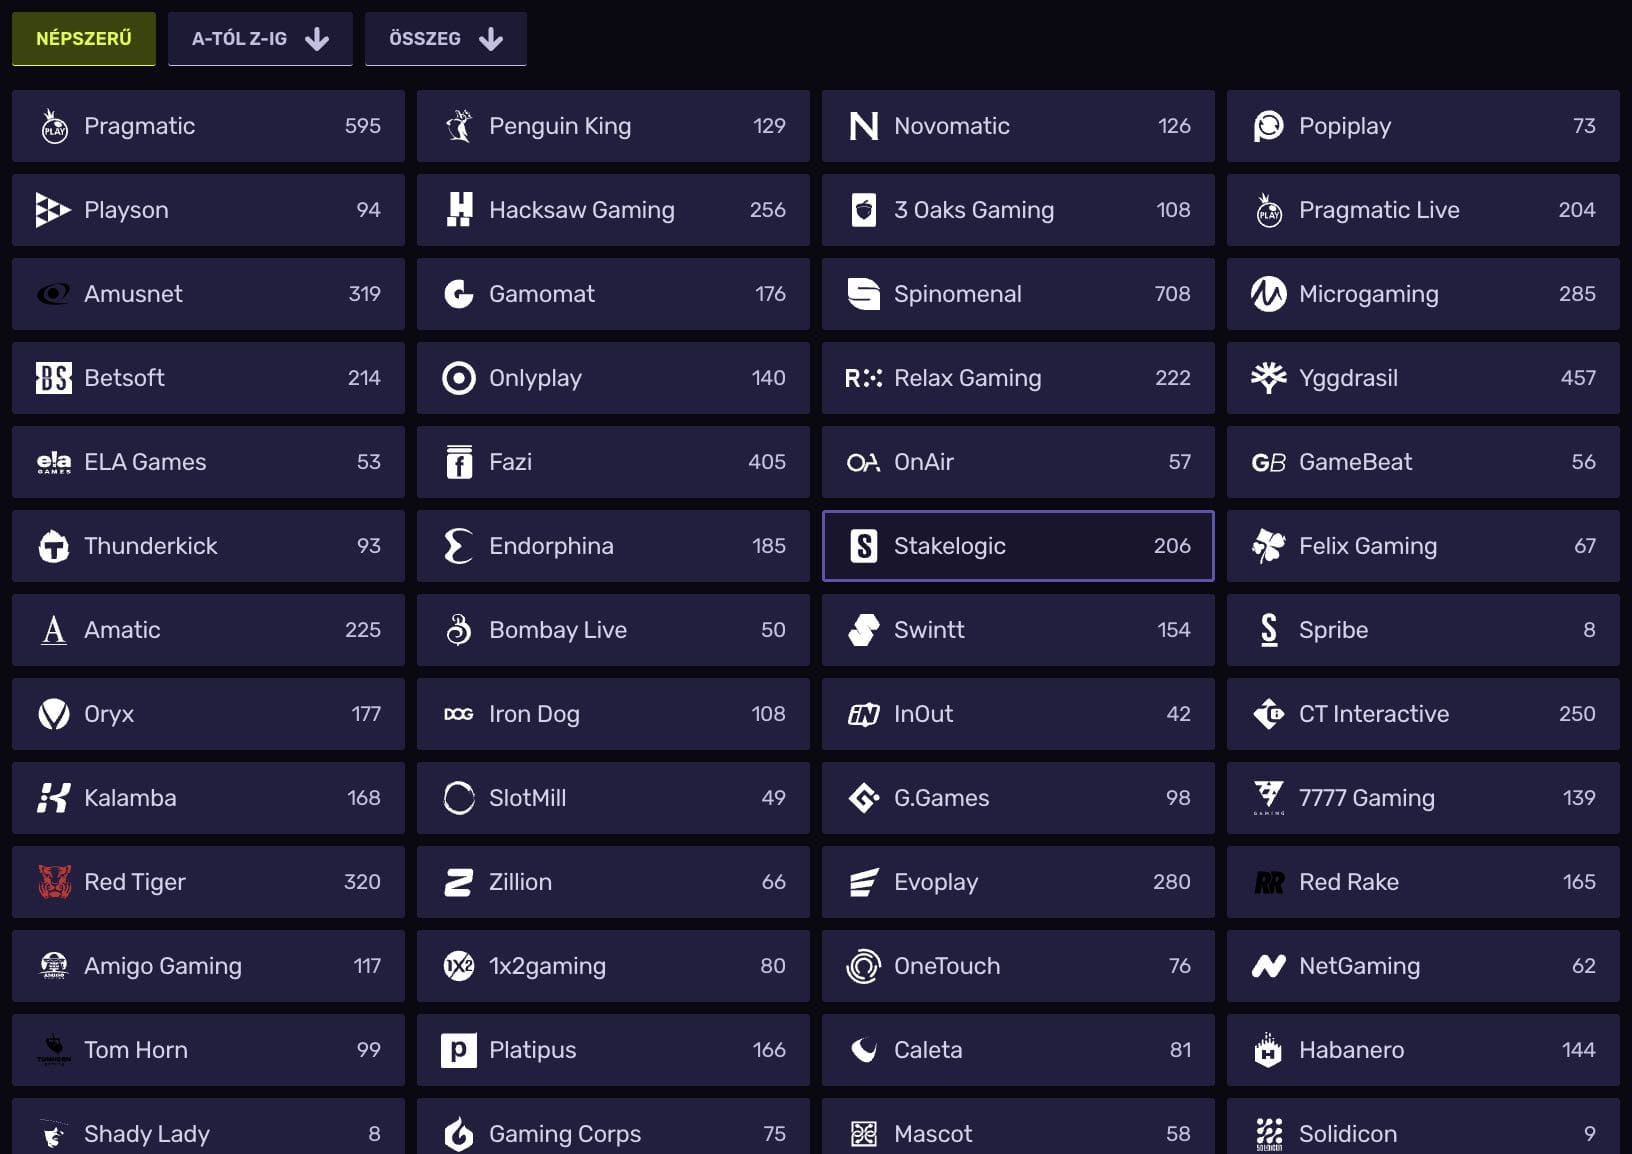Select the Népszerű sorting tab
1632x1154 pixels.
(x=84, y=39)
